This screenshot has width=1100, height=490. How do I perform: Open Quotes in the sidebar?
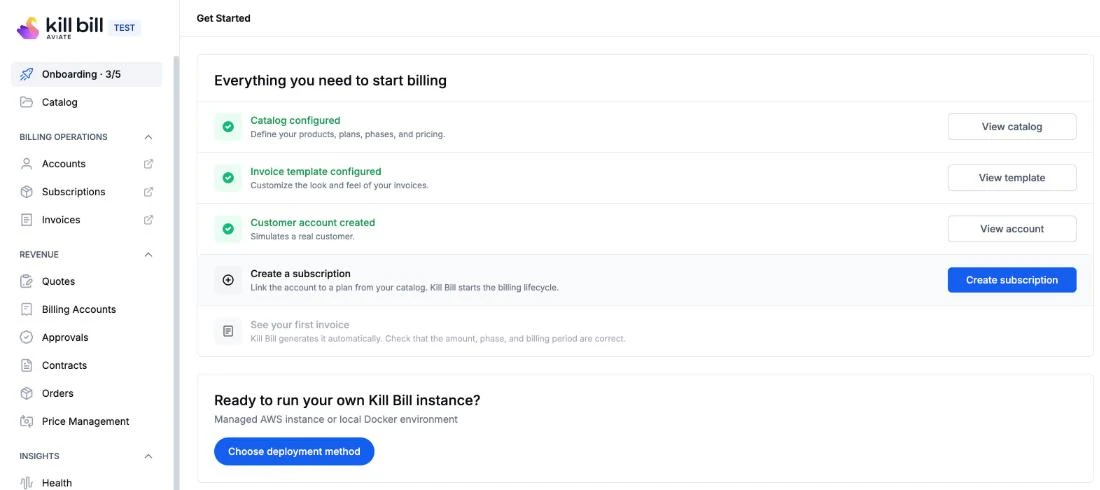(86, 282)
